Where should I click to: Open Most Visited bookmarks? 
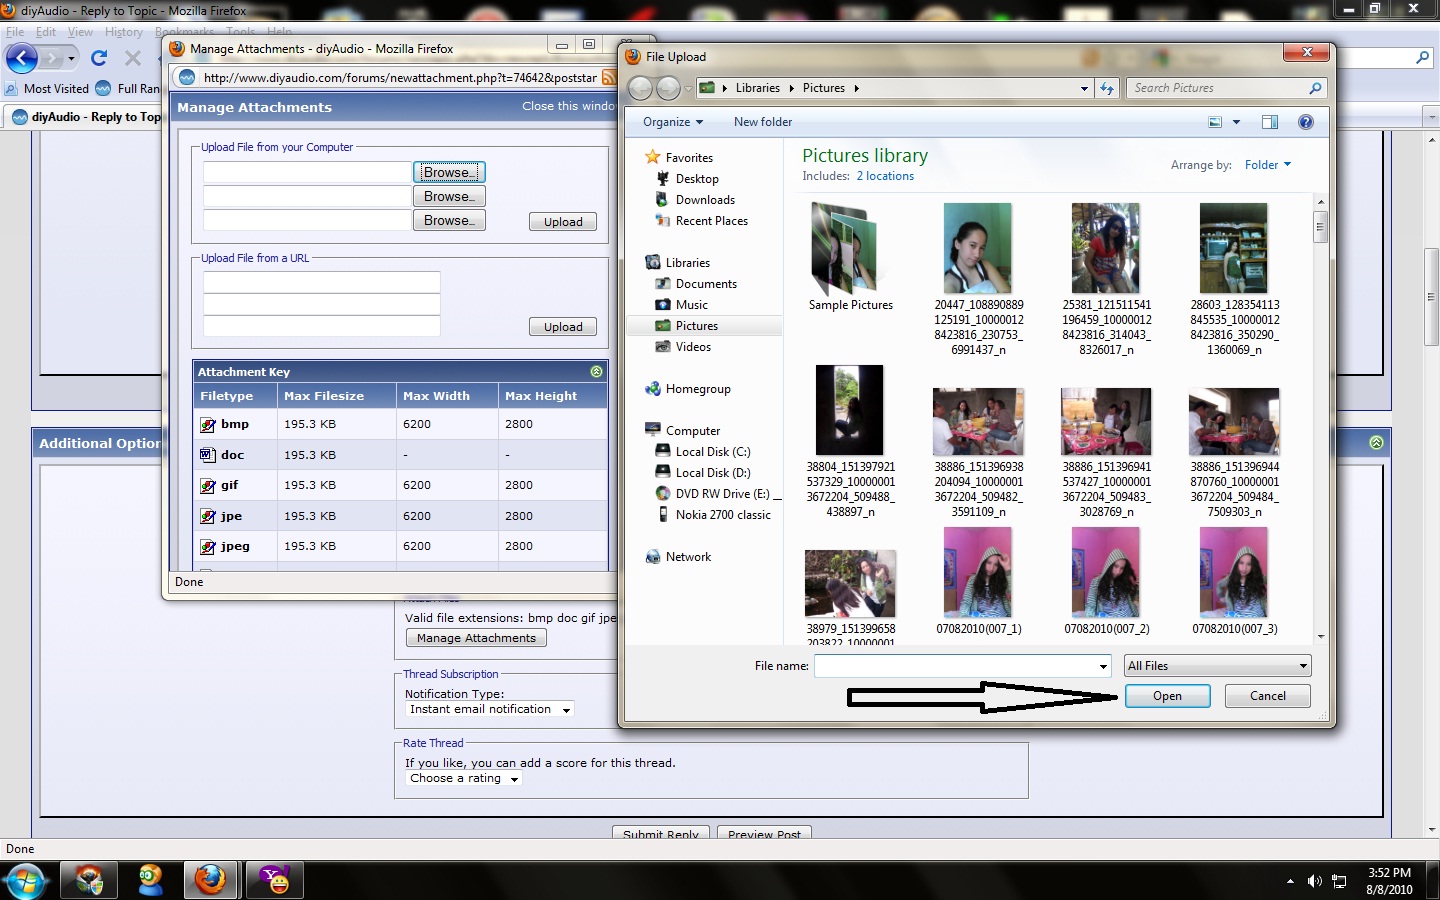click(x=47, y=89)
